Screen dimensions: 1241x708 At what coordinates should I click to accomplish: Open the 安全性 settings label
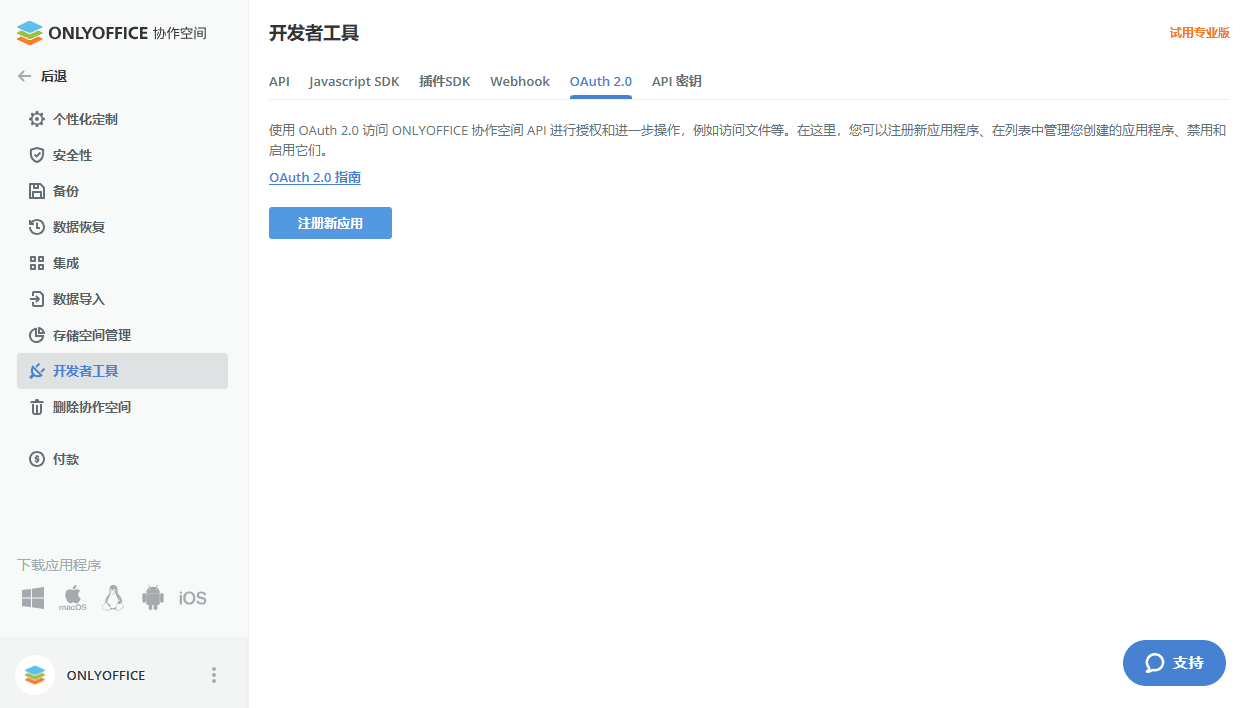pyautogui.click(x=72, y=155)
